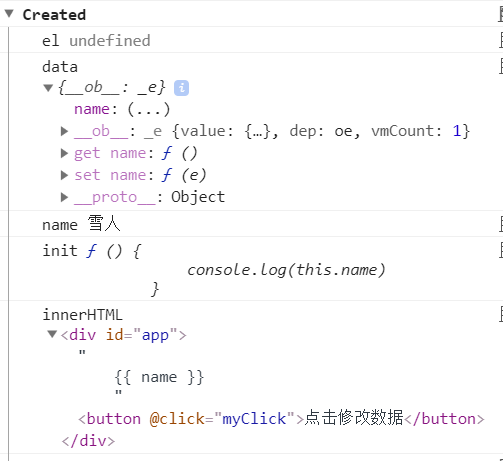This screenshot has height=461, width=503.
Task: Select the innerHTML log label
Action: pos(82,315)
